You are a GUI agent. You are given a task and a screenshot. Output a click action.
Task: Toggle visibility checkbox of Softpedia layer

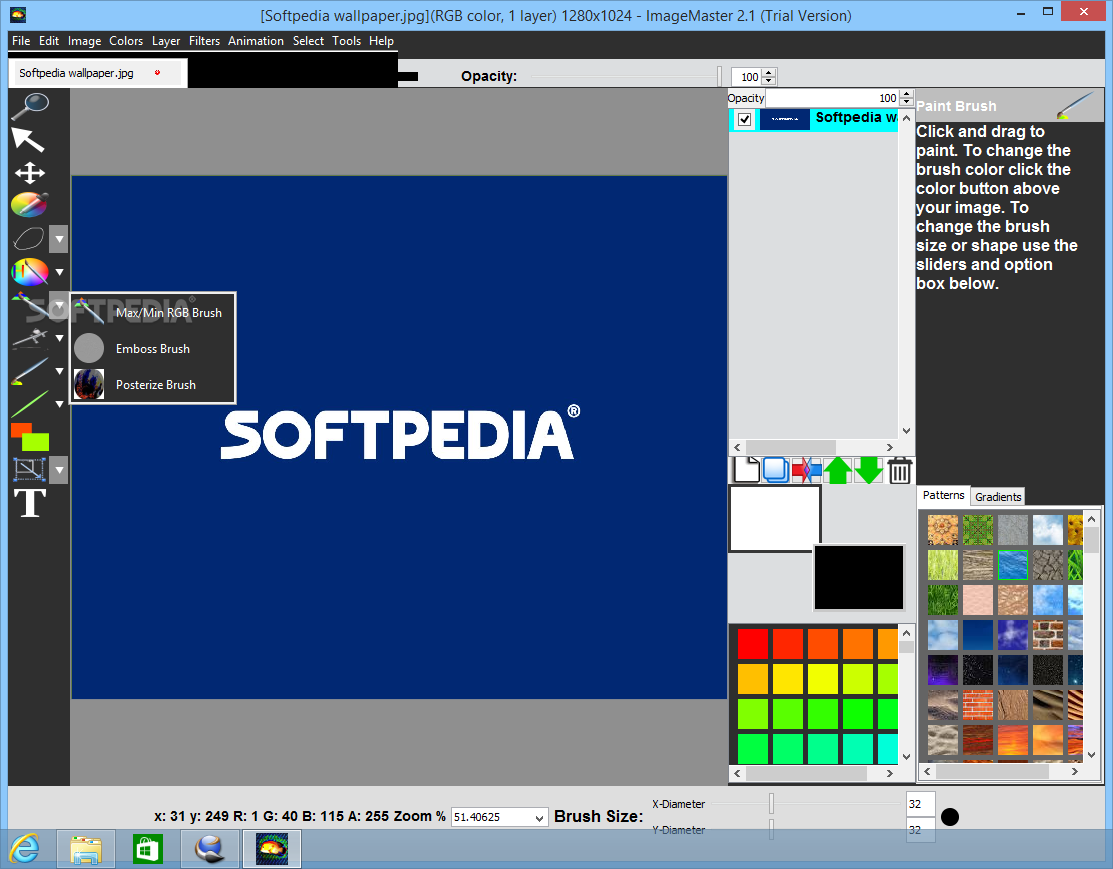[744, 119]
